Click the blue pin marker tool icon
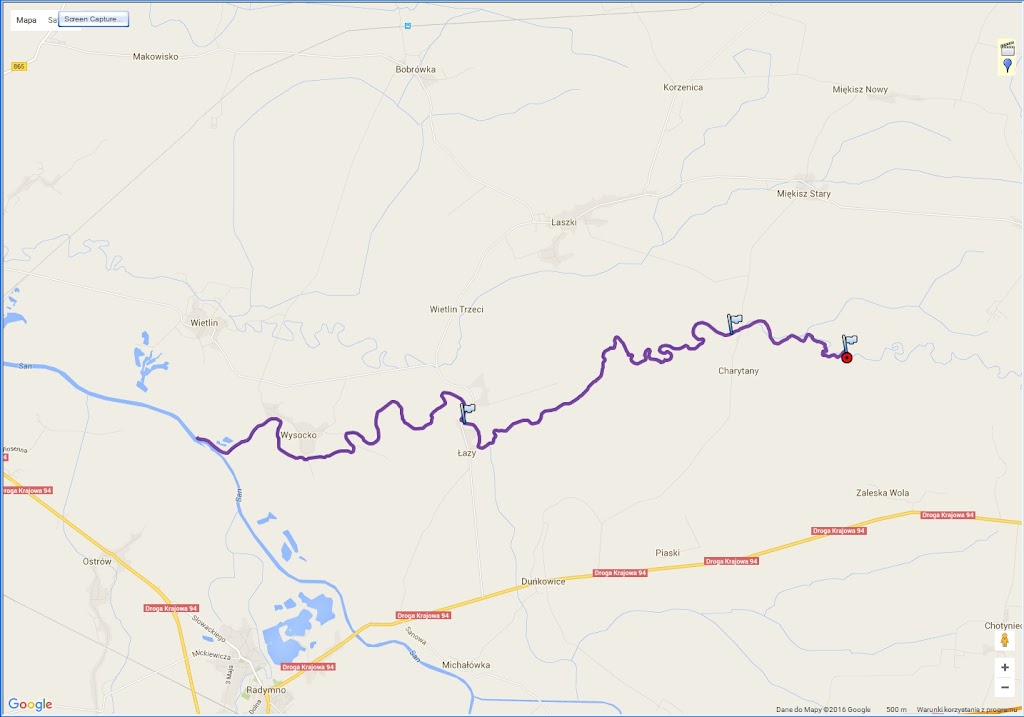Screen dimensions: 1024x717 [x=1007, y=65]
